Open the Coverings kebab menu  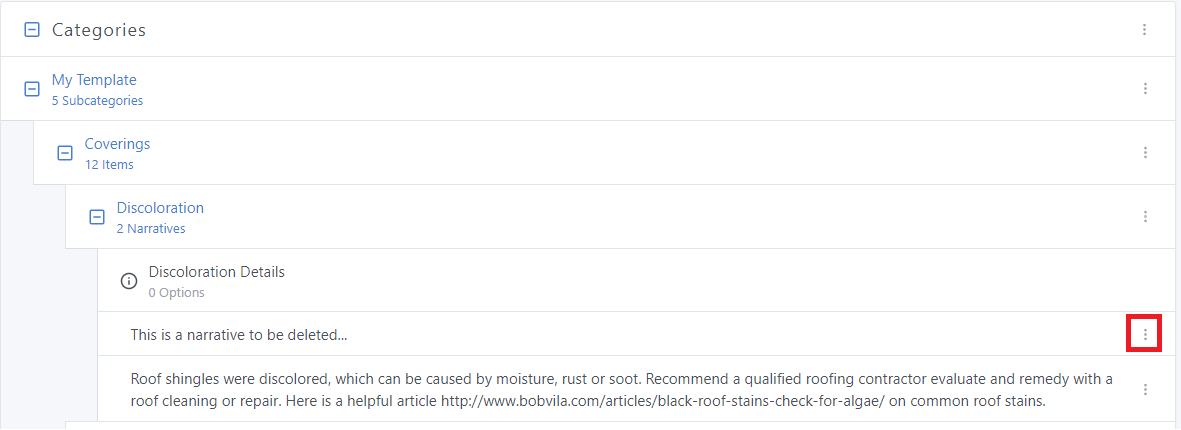coord(1145,153)
